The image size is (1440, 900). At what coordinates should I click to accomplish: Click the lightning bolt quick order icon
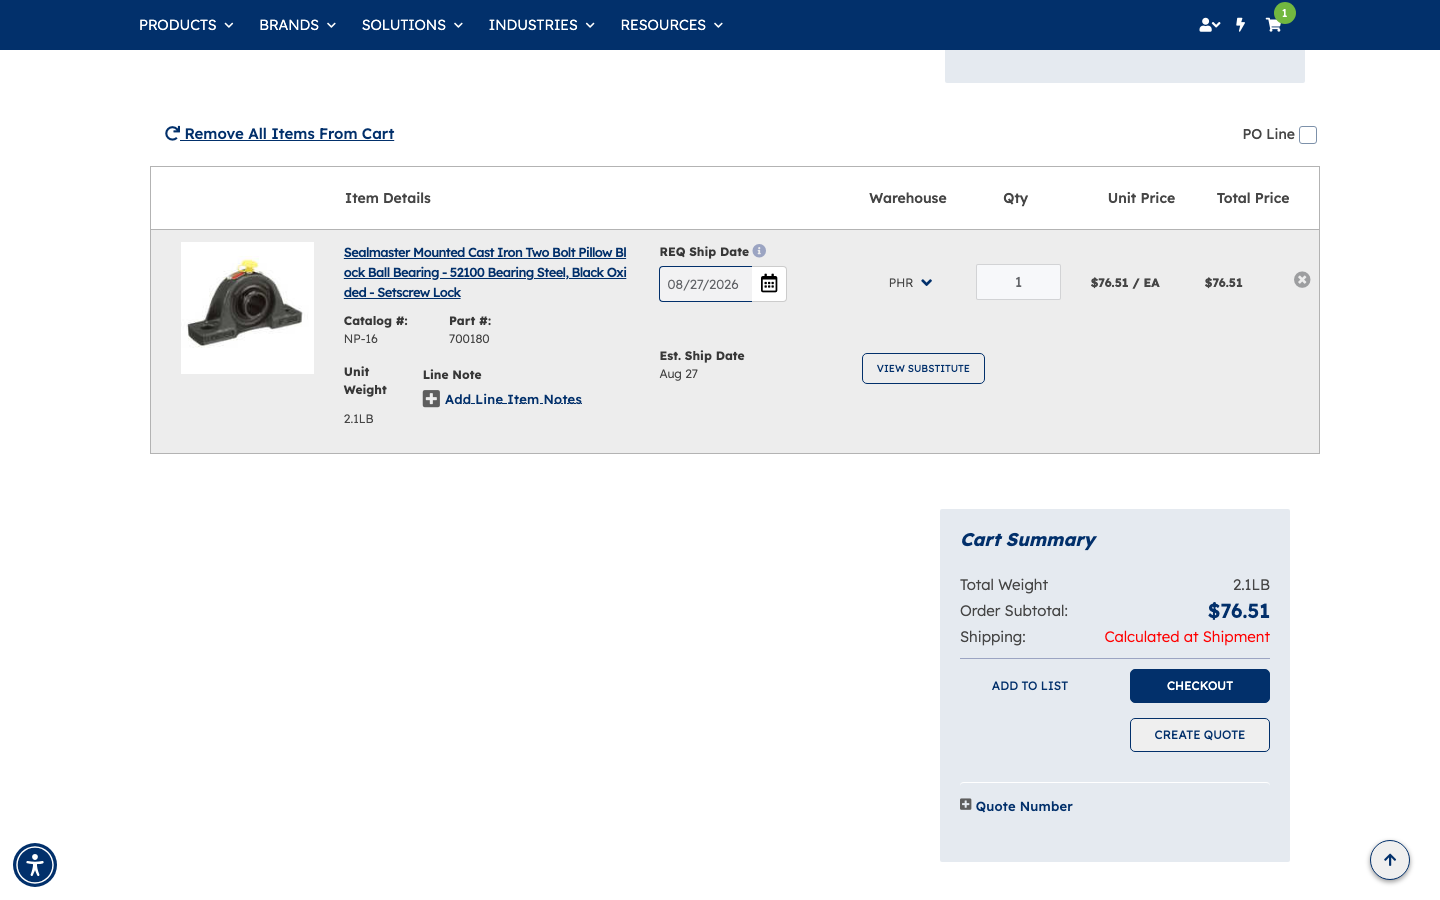1241,25
